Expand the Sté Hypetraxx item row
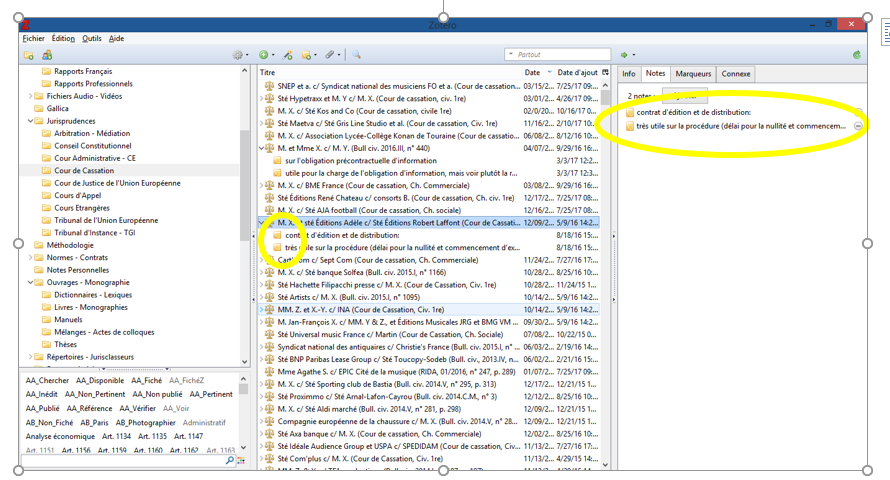Viewport: 890px width, 480px height. coord(262,99)
